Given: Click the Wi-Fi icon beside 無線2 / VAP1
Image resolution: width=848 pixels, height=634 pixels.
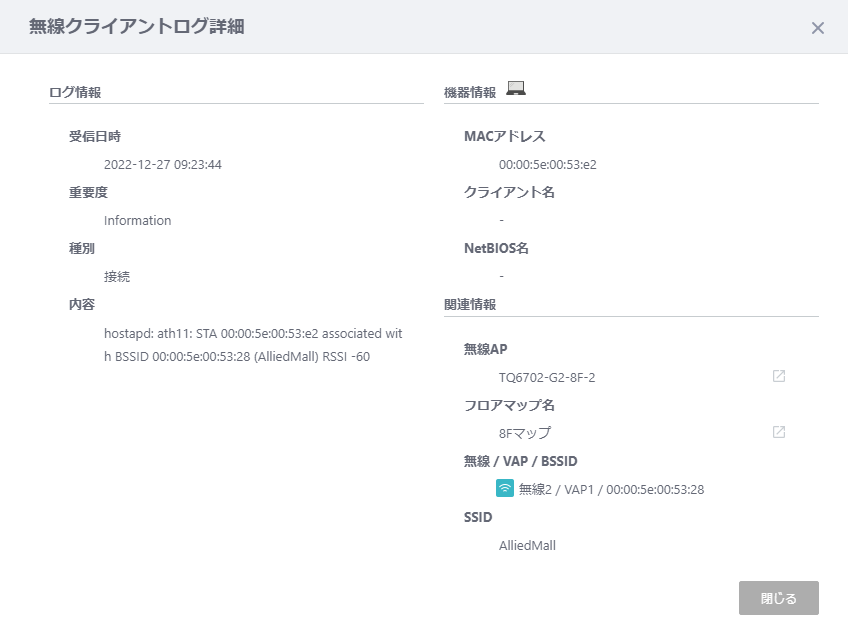Looking at the screenshot, I should tap(506, 489).
